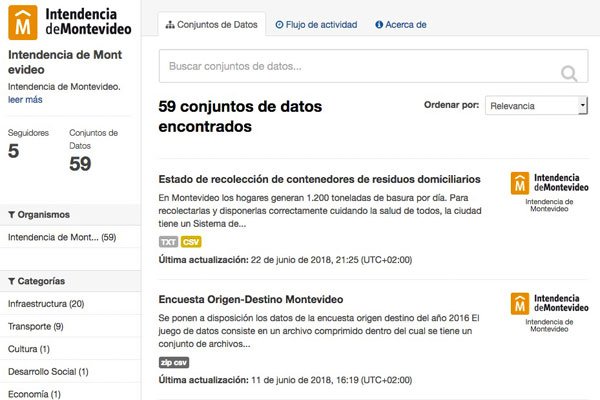
Task: Click the Intendencia de Montevideo header logo
Action: [x=69, y=22]
